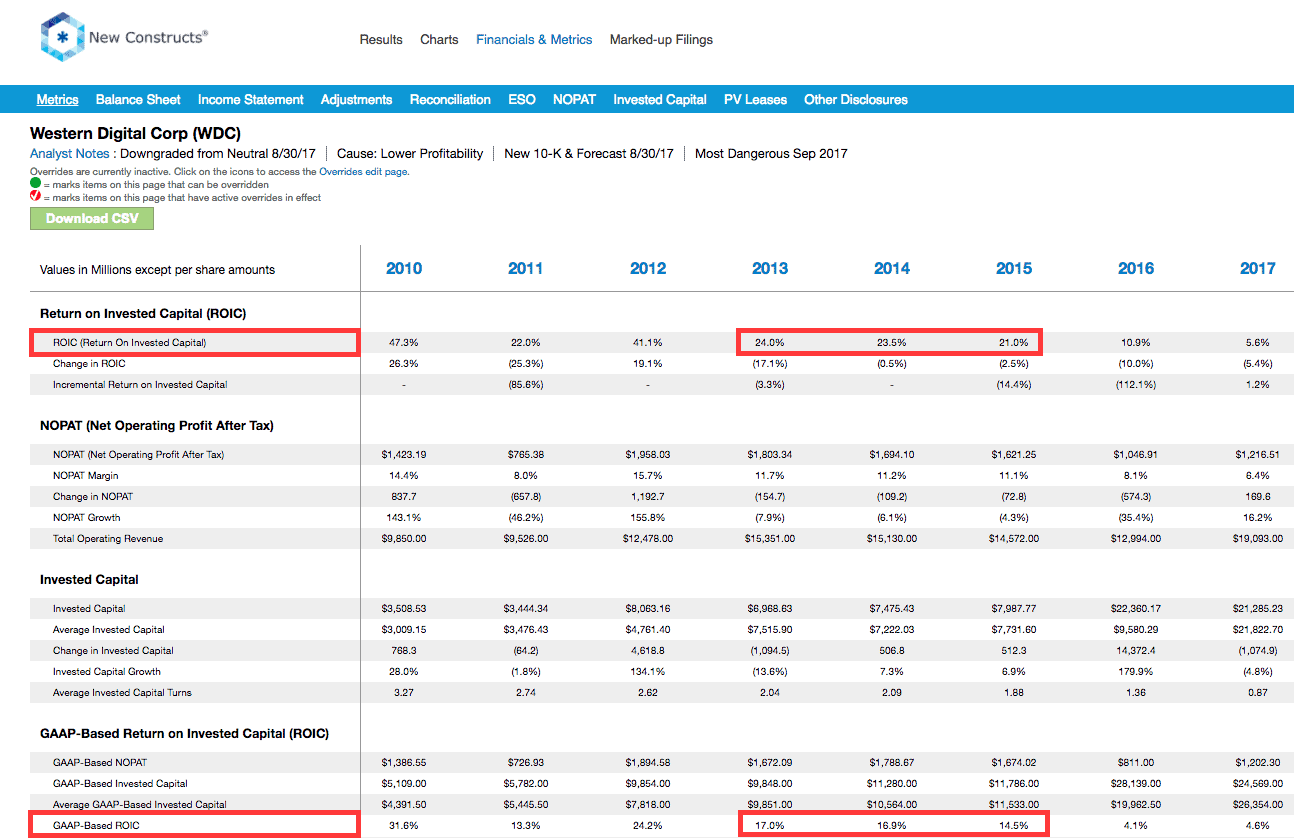This screenshot has width=1294, height=838.
Task: Switch to the Balance Sheet tab
Action: coord(138,99)
